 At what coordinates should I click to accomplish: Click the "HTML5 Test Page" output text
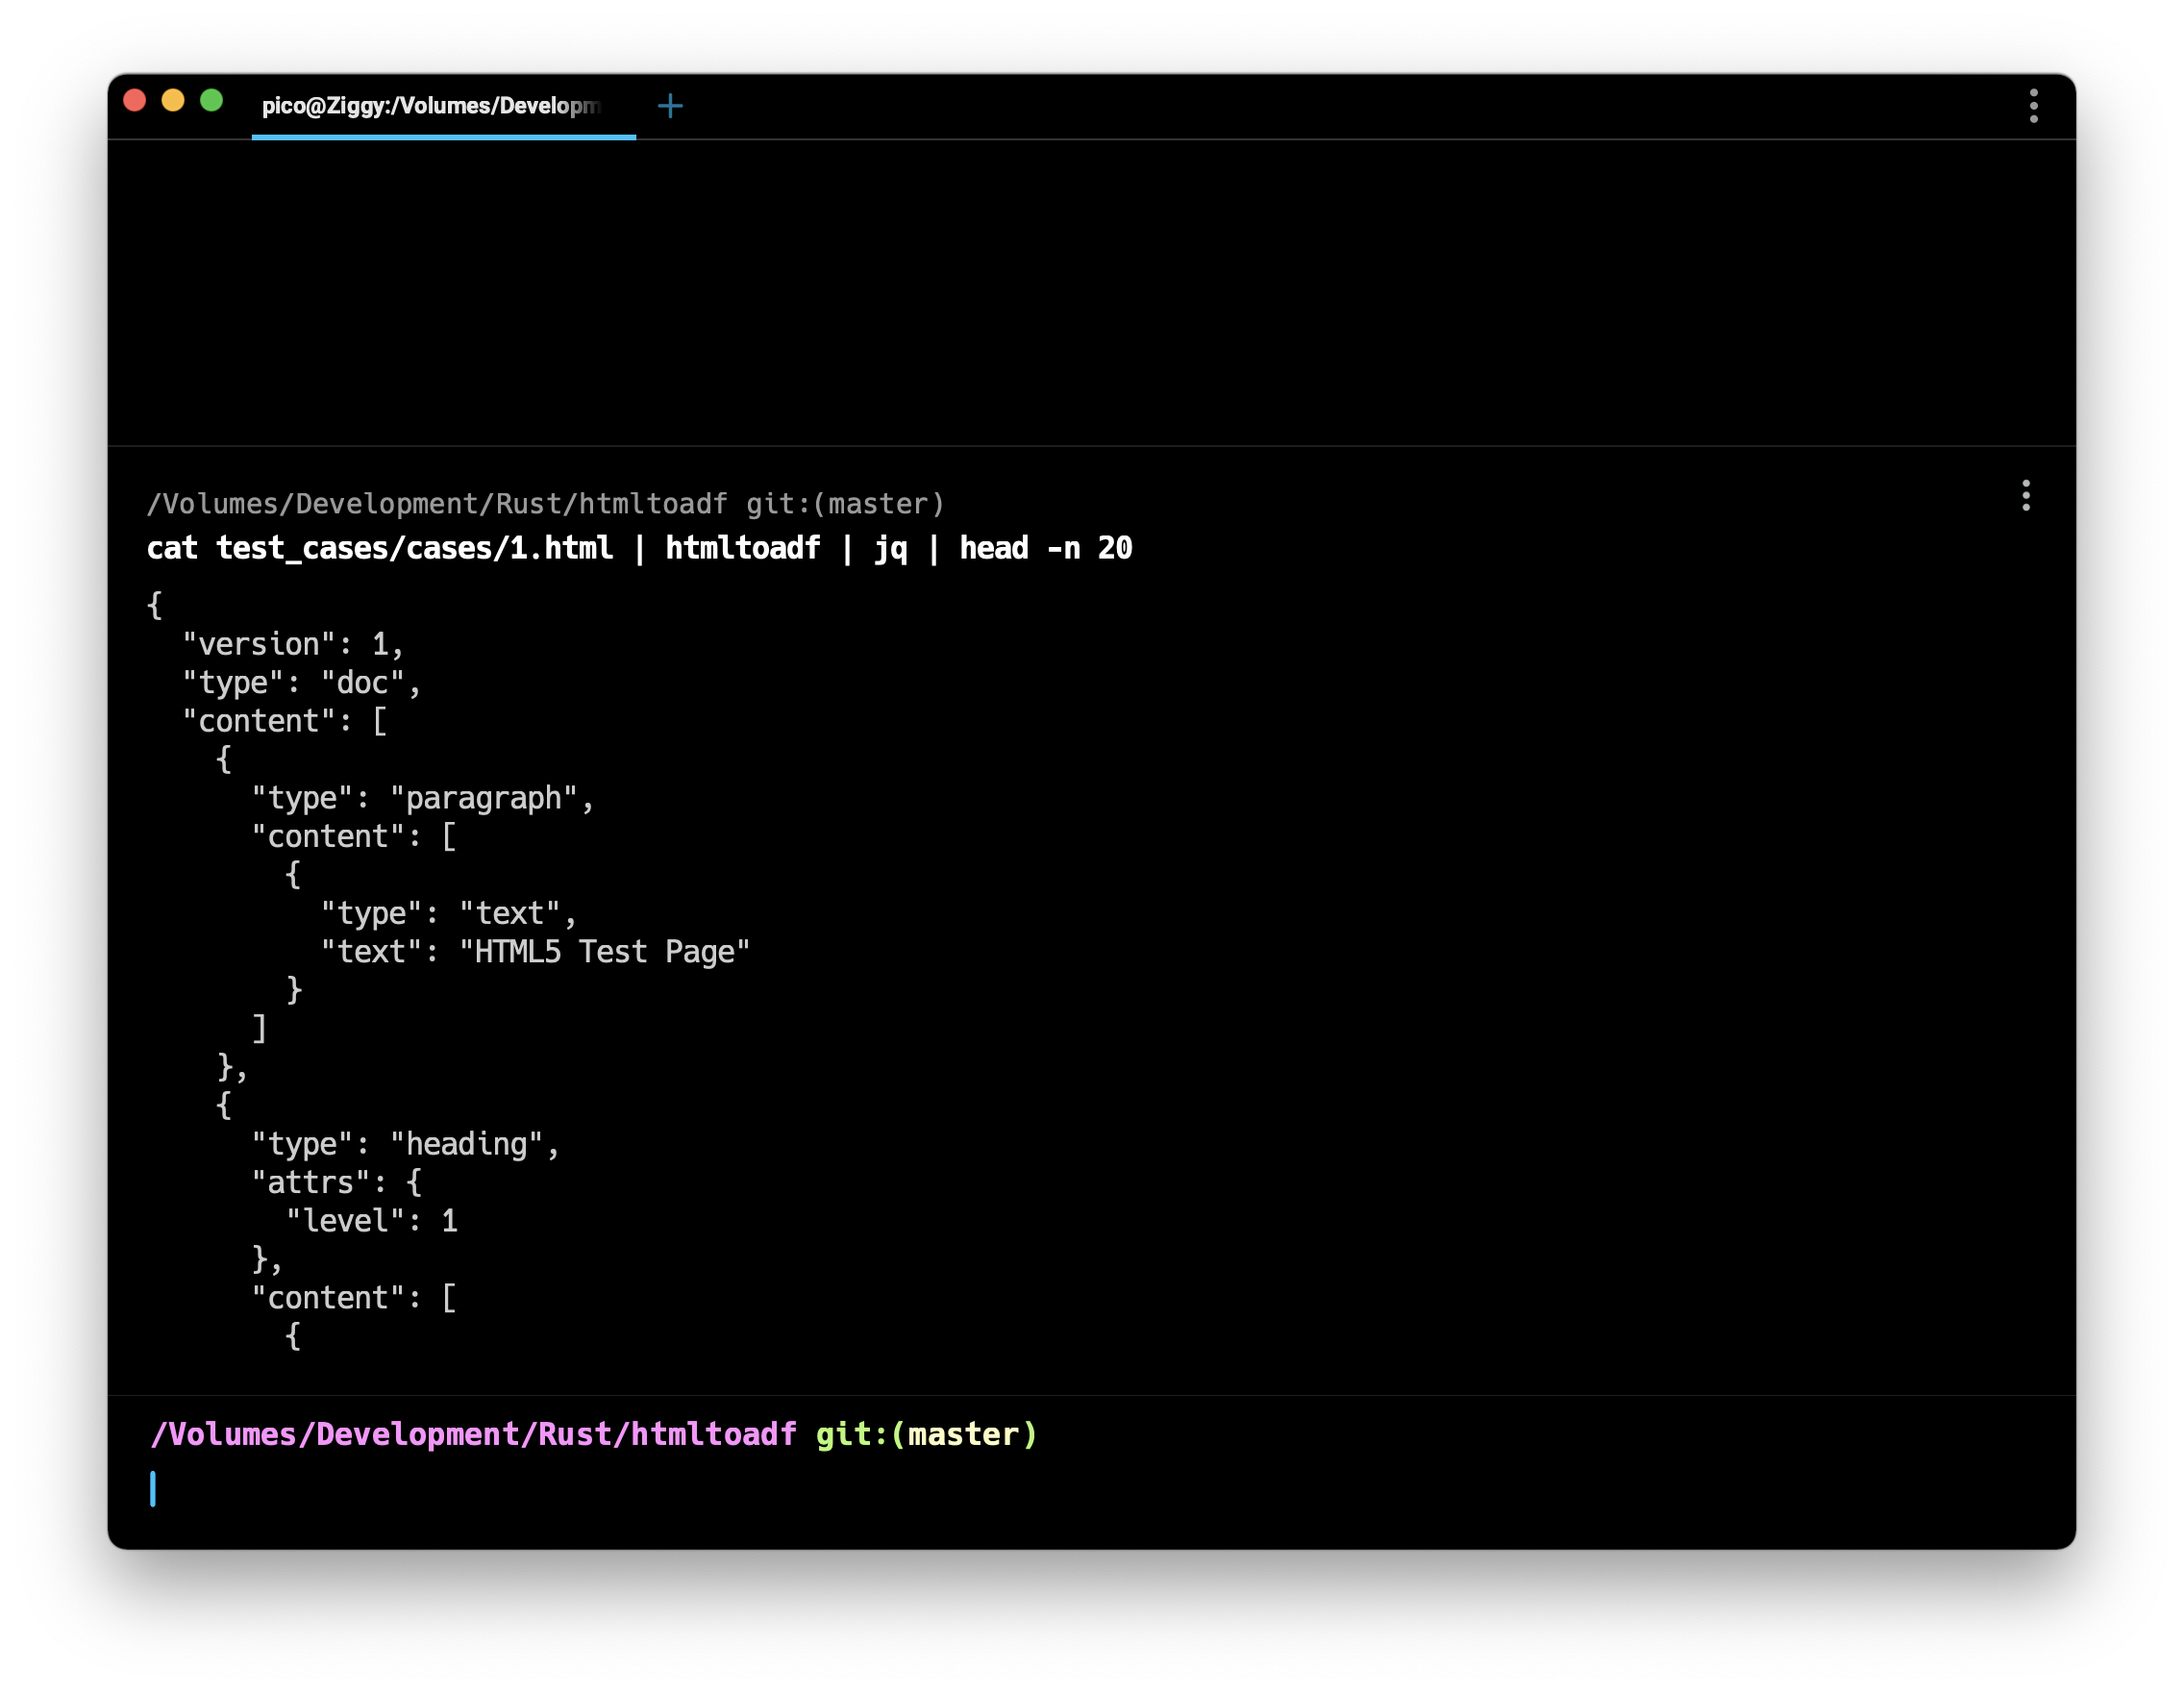coord(604,952)
